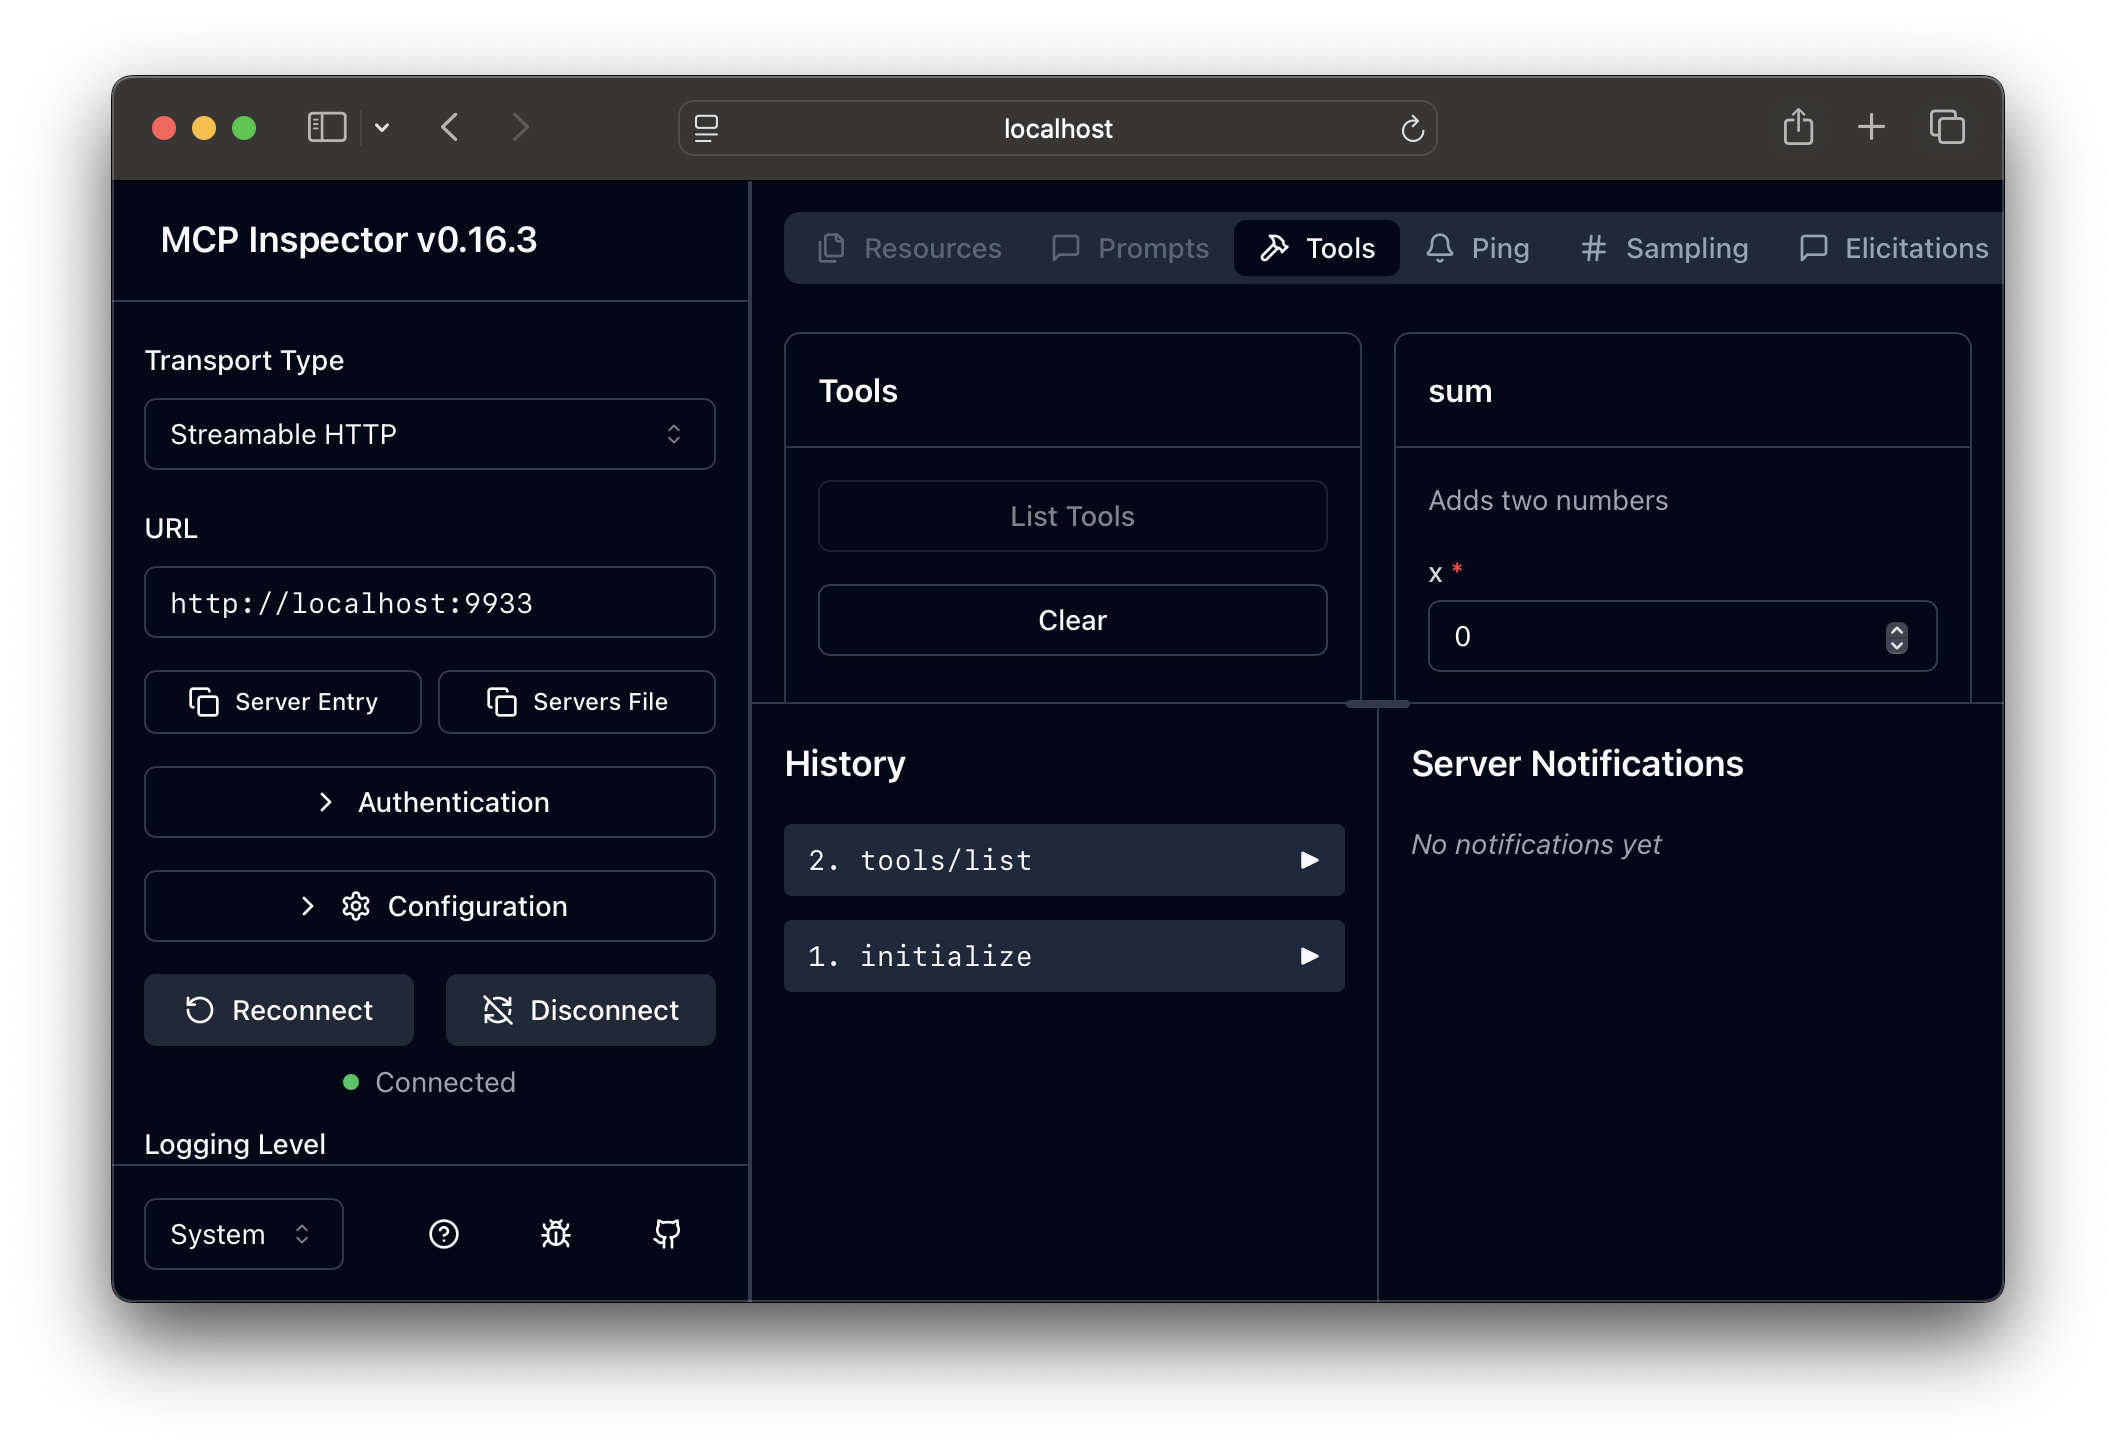Click the x number input field
This screenshot has width=2116, height=1450.
click(1683, 636)
